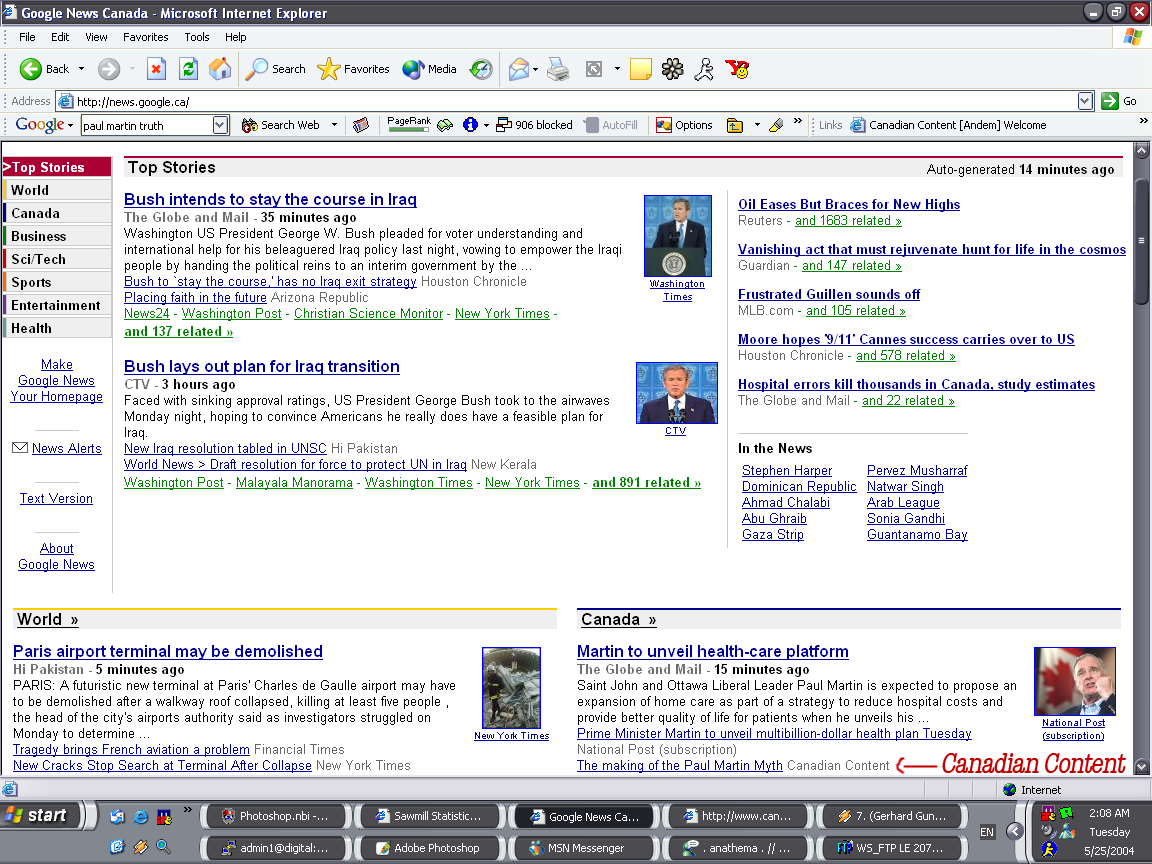This screenshot has width=1152, height=864.
Task: Click Google Toolbar Search Web binoculars button
Action: click(x=281, y=125)
